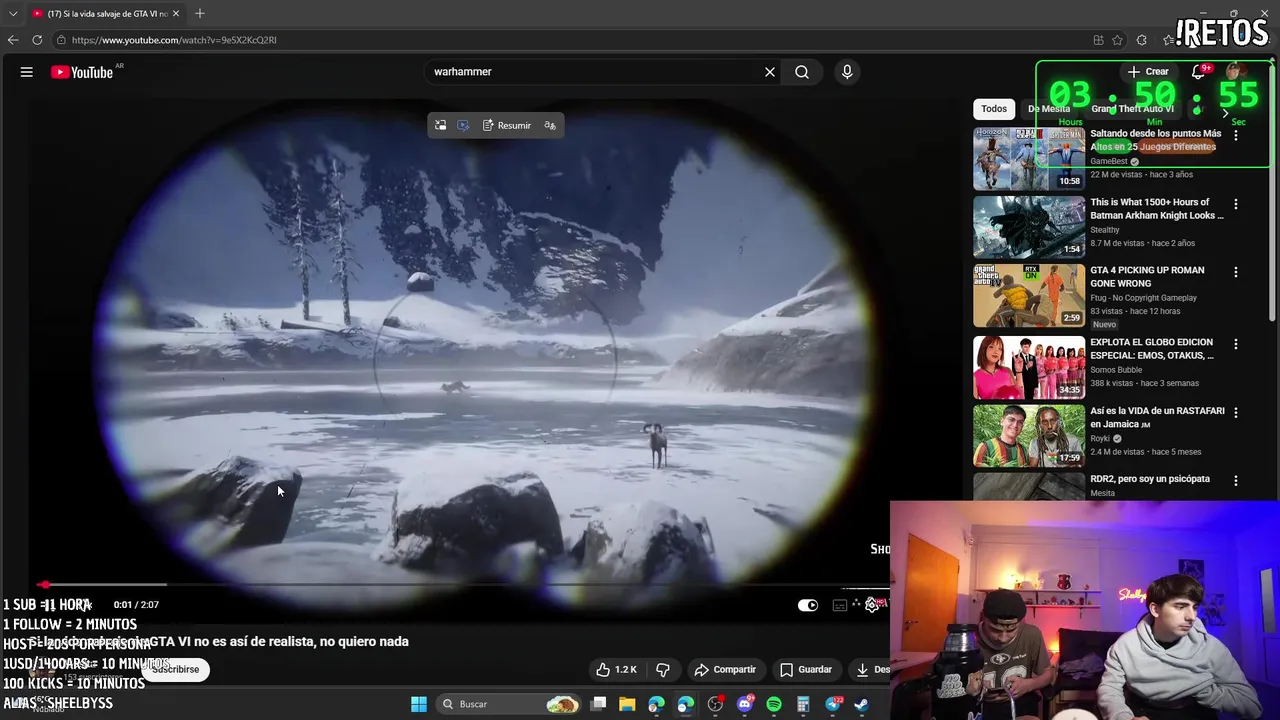Open options menu for the Batman video

pyautogui.click(x=1236, y=204)
